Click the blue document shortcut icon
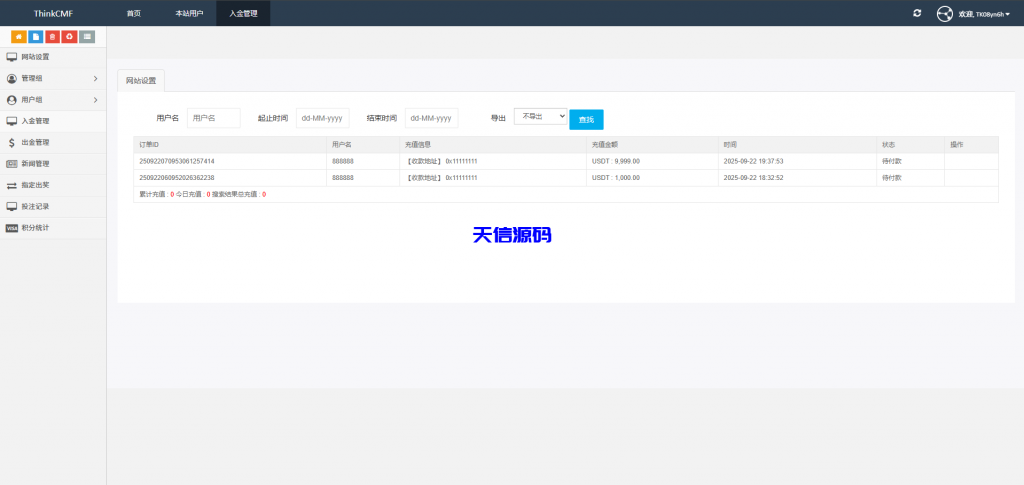Image resolution: width=1024 pixels, height=485 pixels. point(36,37)
